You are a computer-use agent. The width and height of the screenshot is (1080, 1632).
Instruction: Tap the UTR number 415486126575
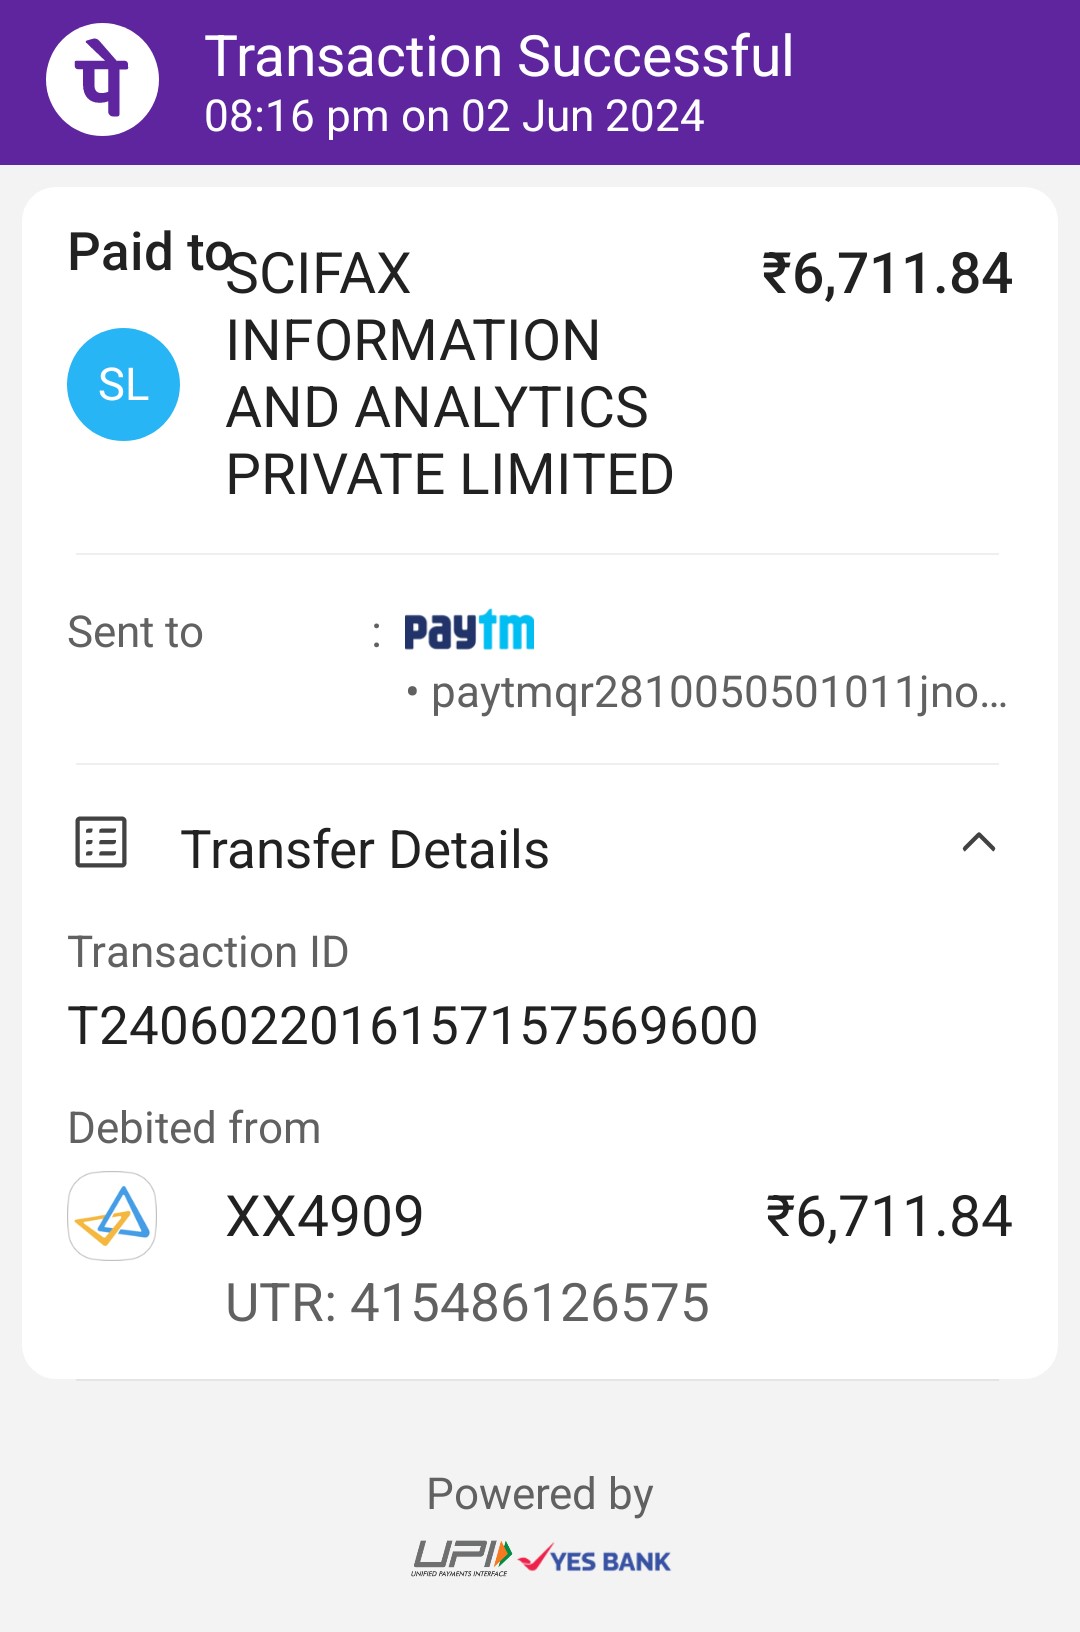pyautogui.click(x=468, y=1303)
